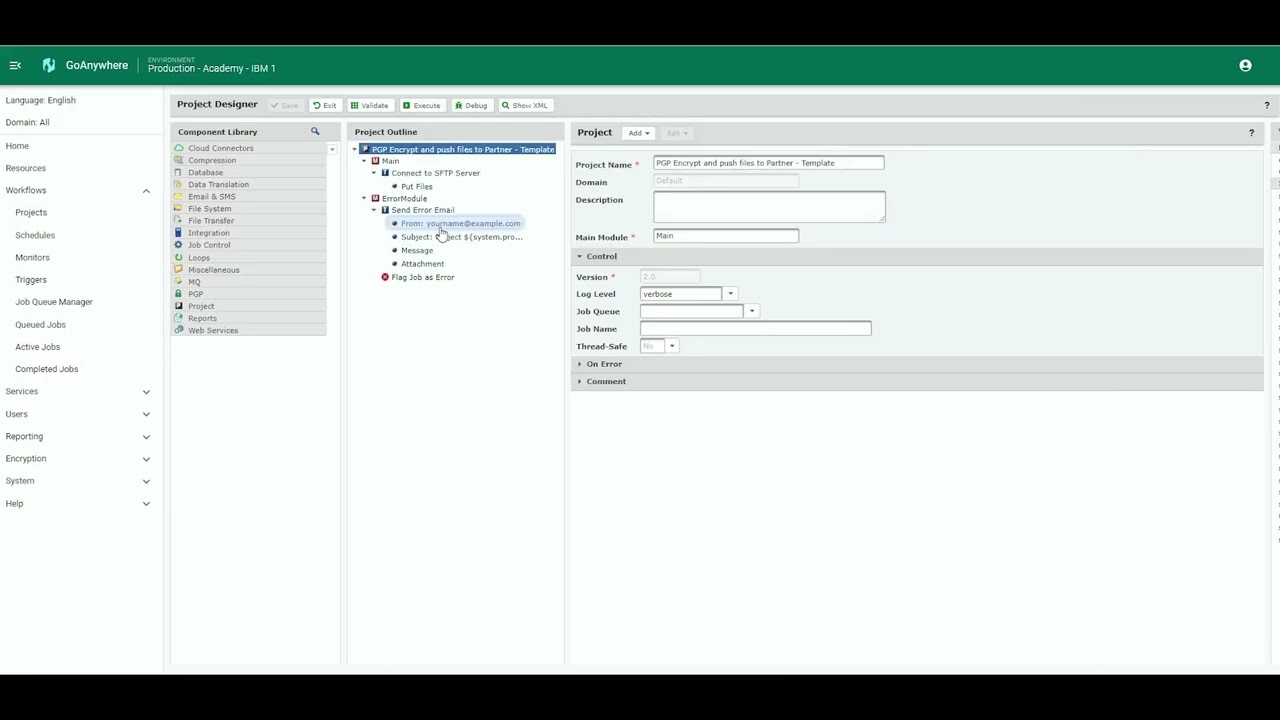This screenshot has height=720, width=1280.
Task: Click the PGP lock icon
Action: coord(179,294)
